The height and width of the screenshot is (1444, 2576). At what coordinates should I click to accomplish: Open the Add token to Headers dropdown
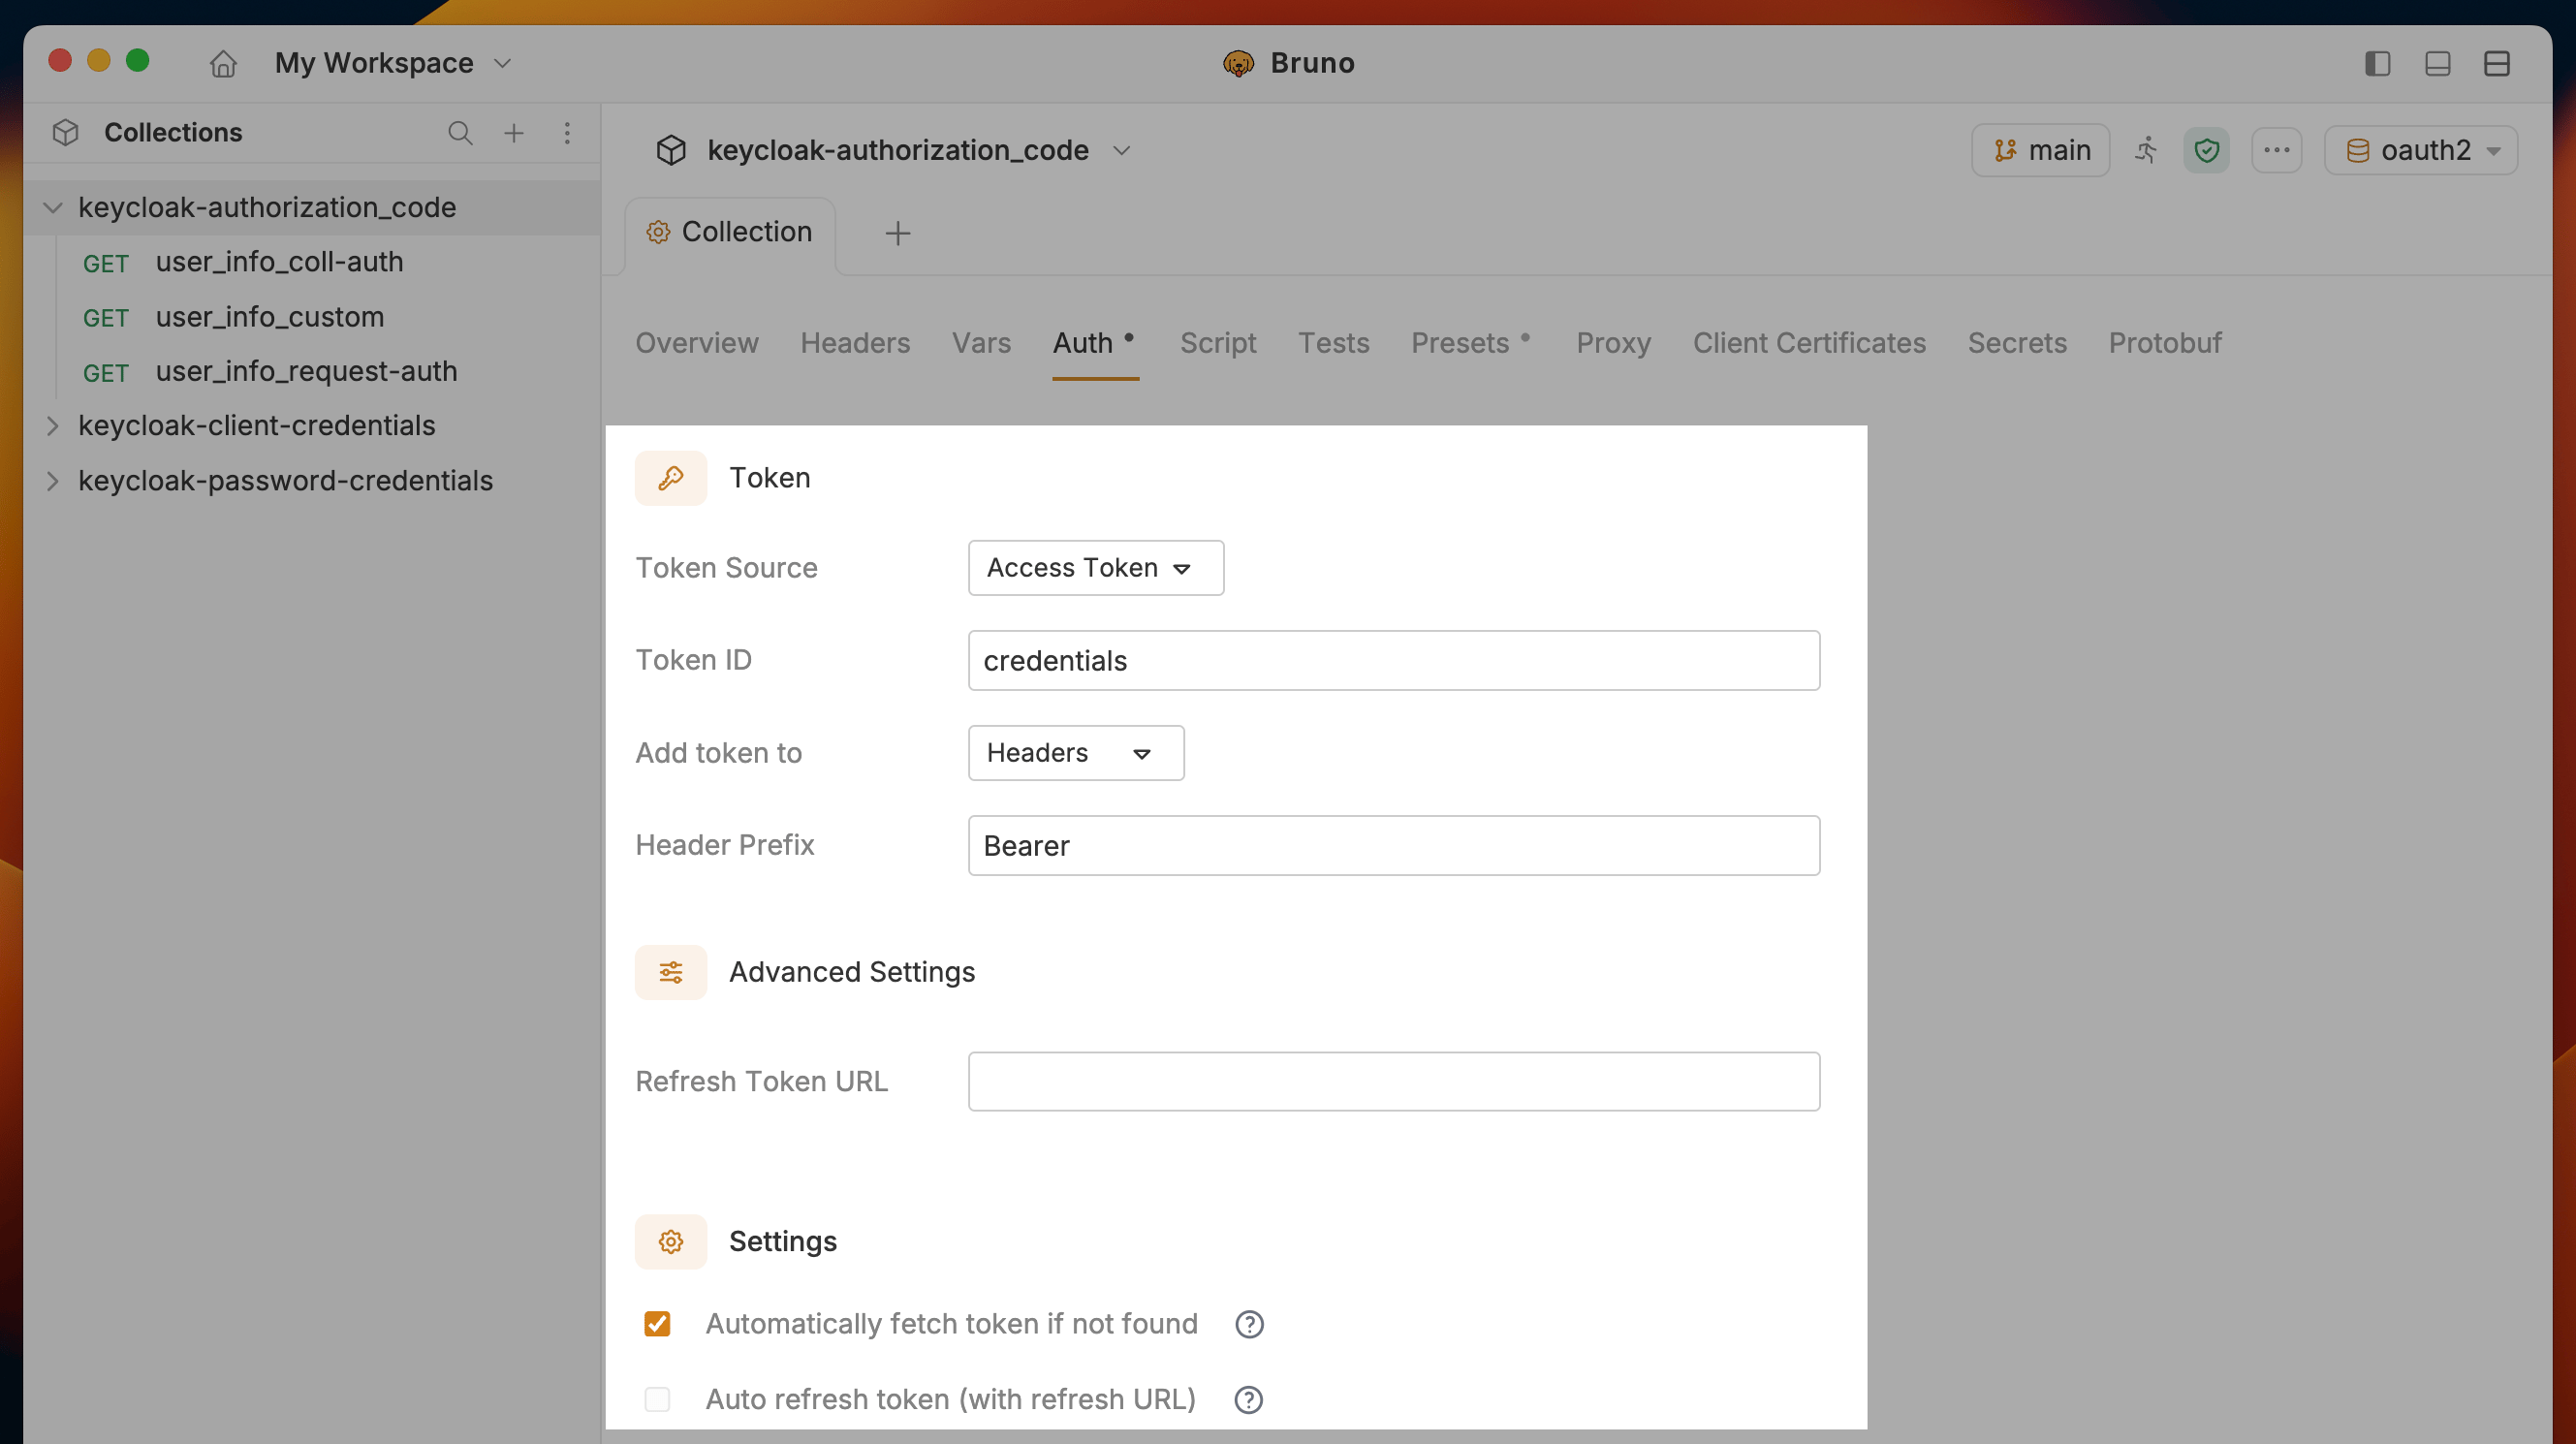pyautogui.click(x=1076, y=753)
